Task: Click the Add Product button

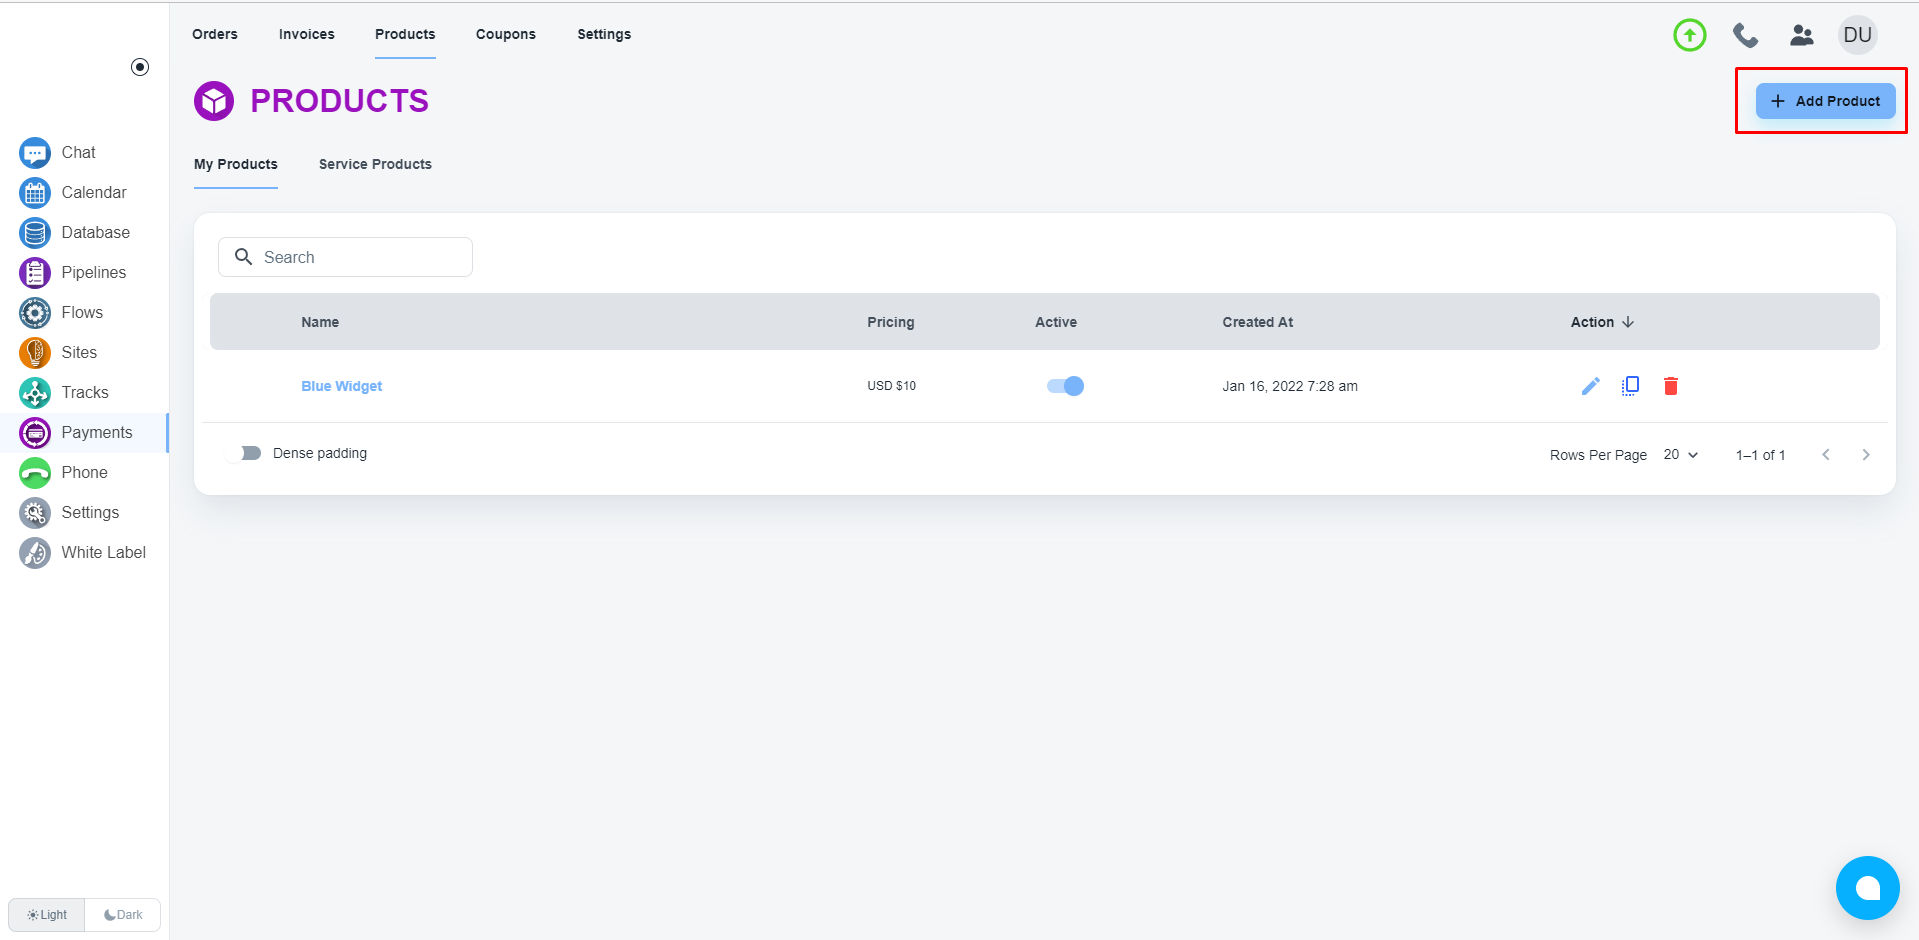Action: (x=1825, y=101)
